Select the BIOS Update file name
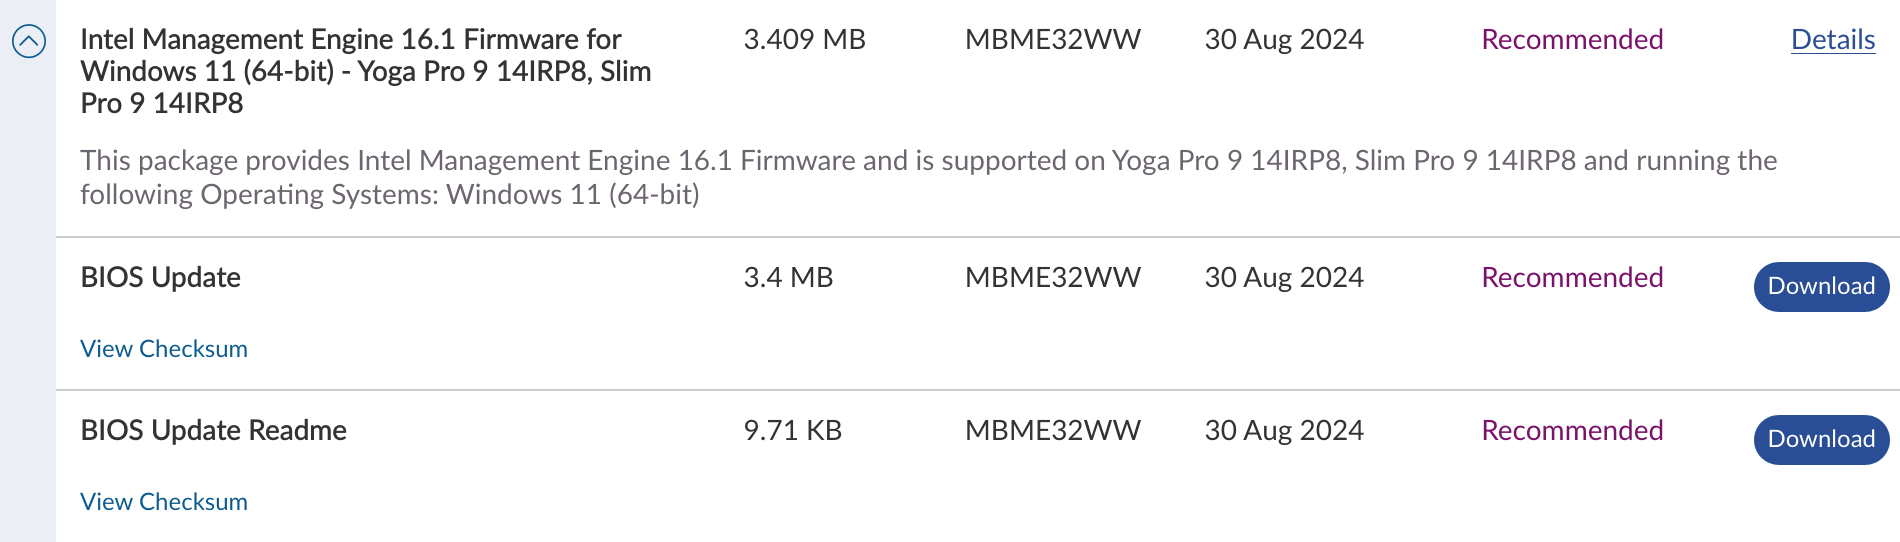 (160, 278)
